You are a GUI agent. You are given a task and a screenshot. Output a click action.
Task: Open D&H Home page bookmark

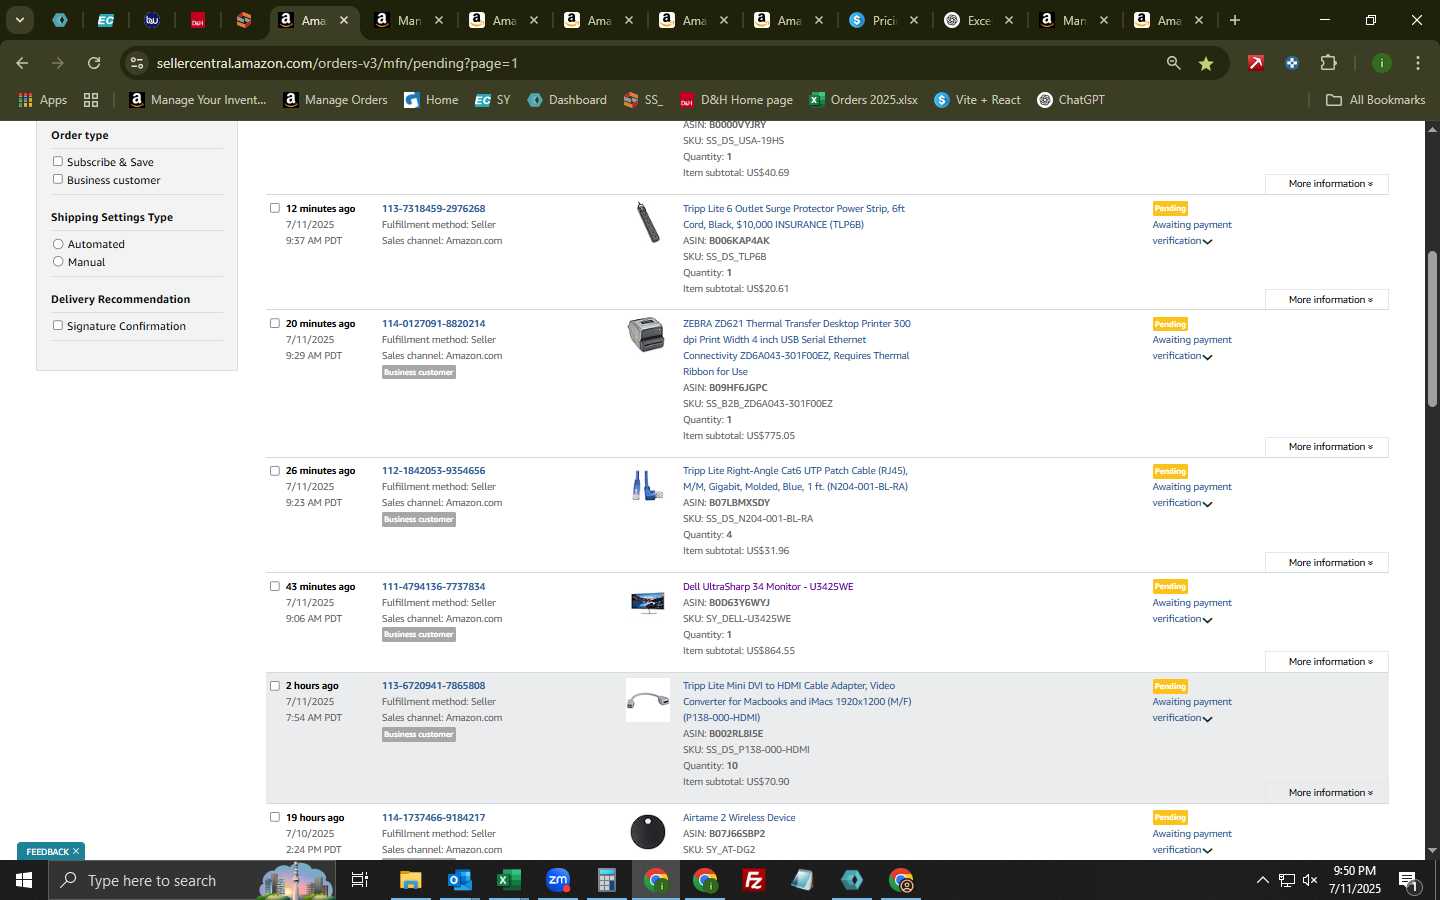tap(736, 100)
